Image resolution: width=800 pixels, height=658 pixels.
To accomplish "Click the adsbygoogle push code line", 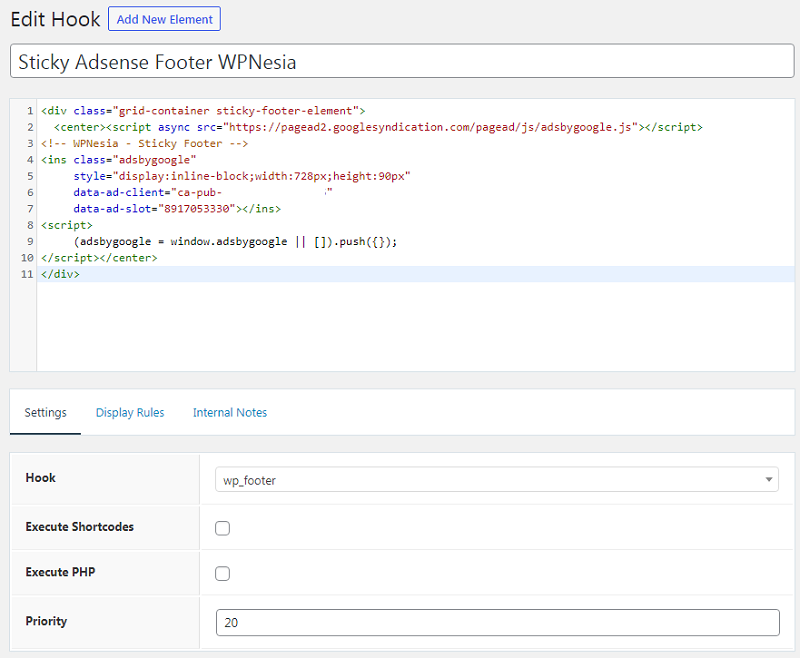I will click(x=235, y=241).
